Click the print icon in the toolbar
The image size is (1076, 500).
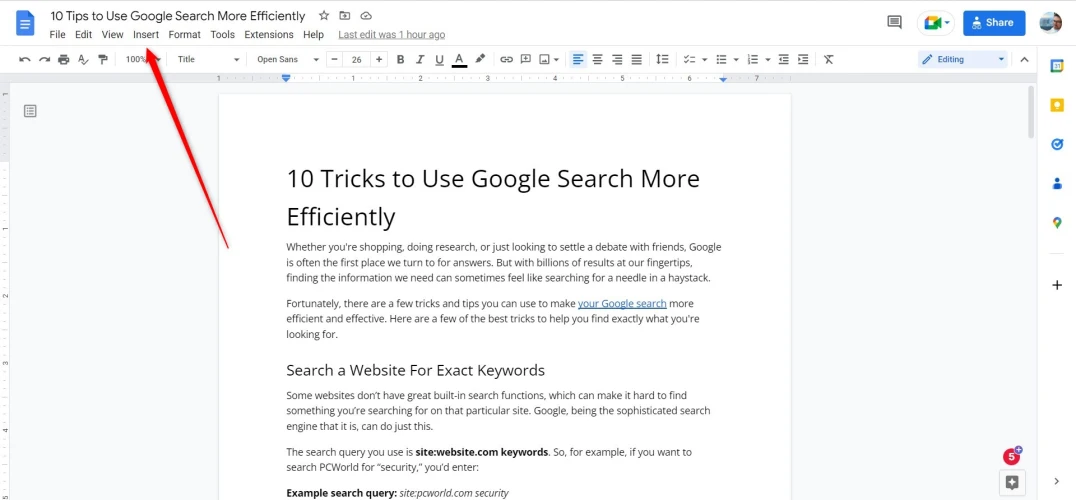[x=64, y=60]
